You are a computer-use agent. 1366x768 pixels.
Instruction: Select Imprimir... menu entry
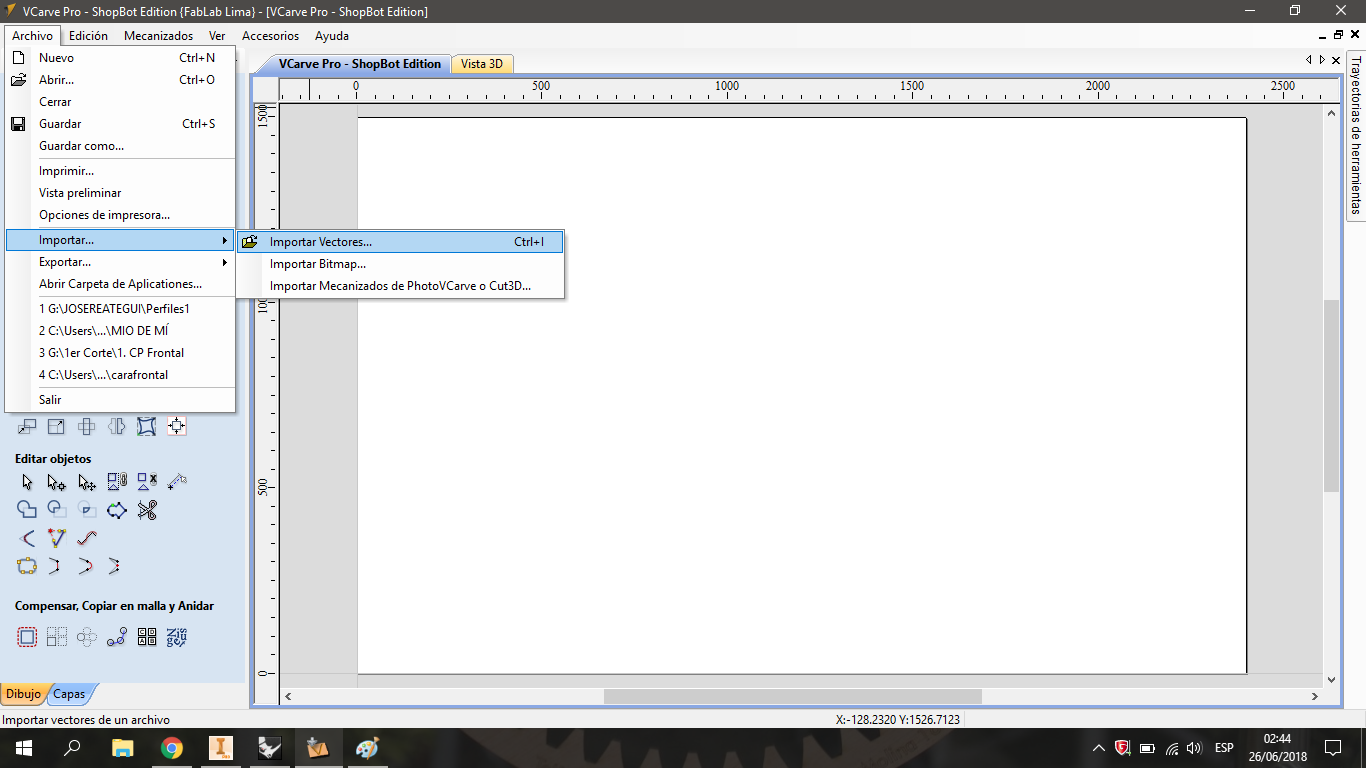[120, 171]
